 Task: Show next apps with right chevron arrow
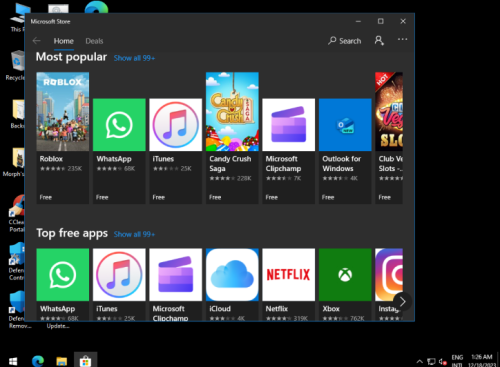402,302
